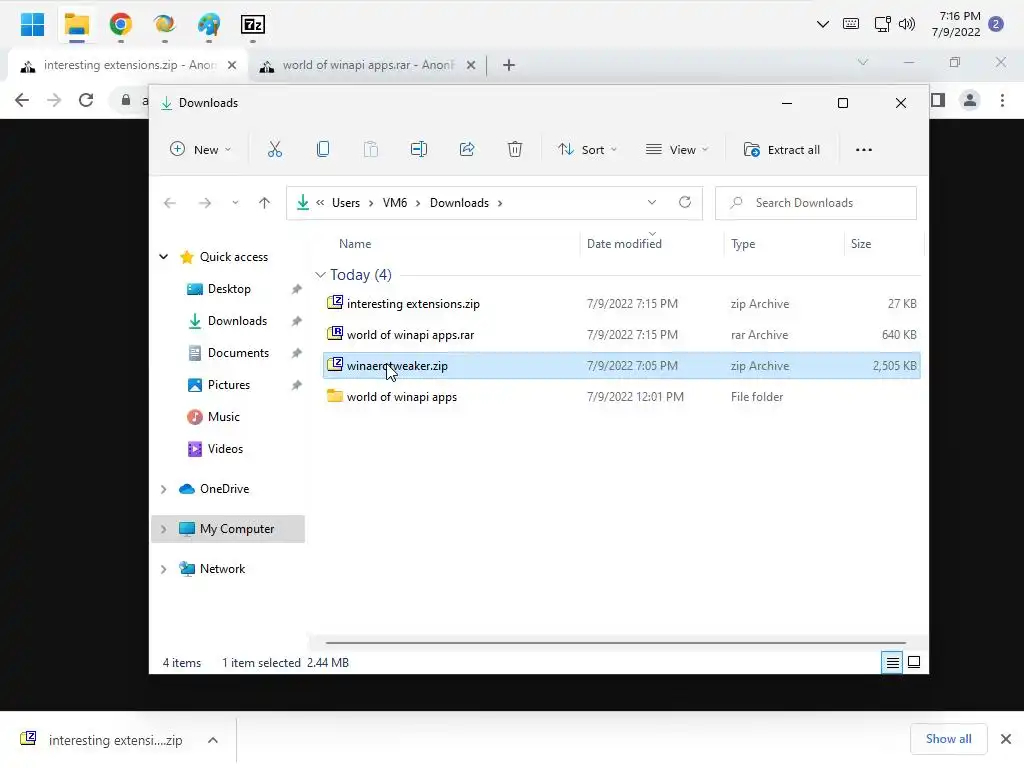Image resolution: width=1024 pixels, height=768 pixels.
Task: Click the VM6 breadcrumb segment
Action: tap(394, 203)
